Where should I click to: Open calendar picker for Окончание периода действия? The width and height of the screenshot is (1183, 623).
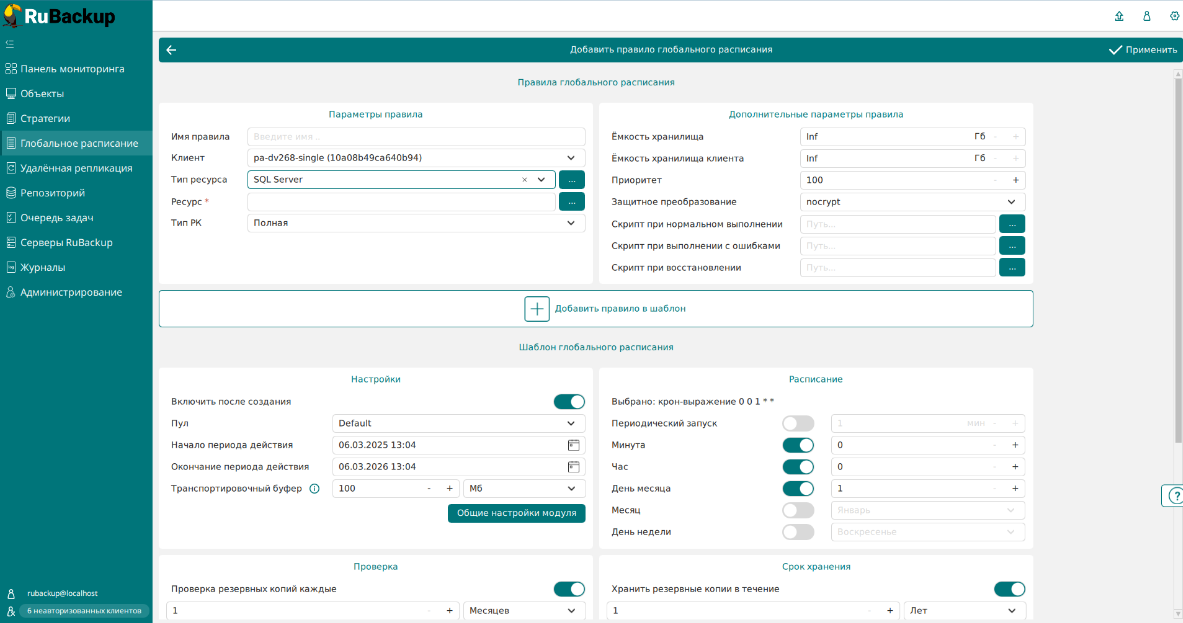click(574, 467)
